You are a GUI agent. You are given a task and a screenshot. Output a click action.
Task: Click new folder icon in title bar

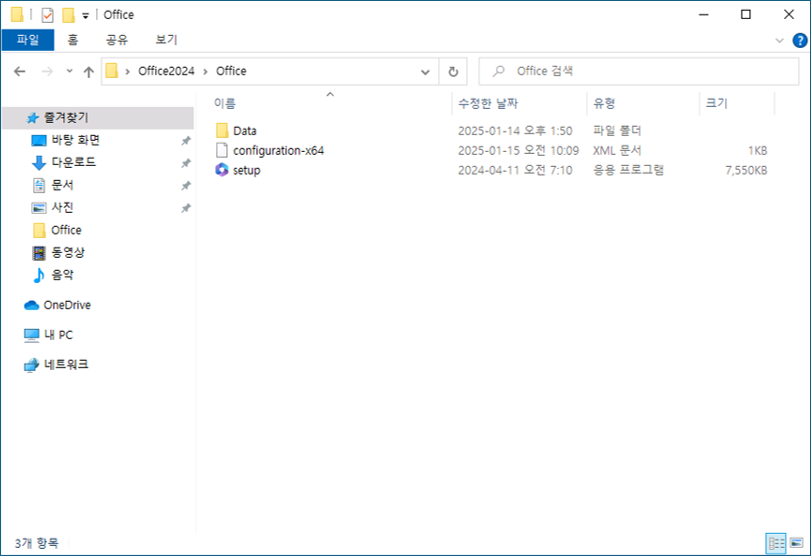(68, 15)
